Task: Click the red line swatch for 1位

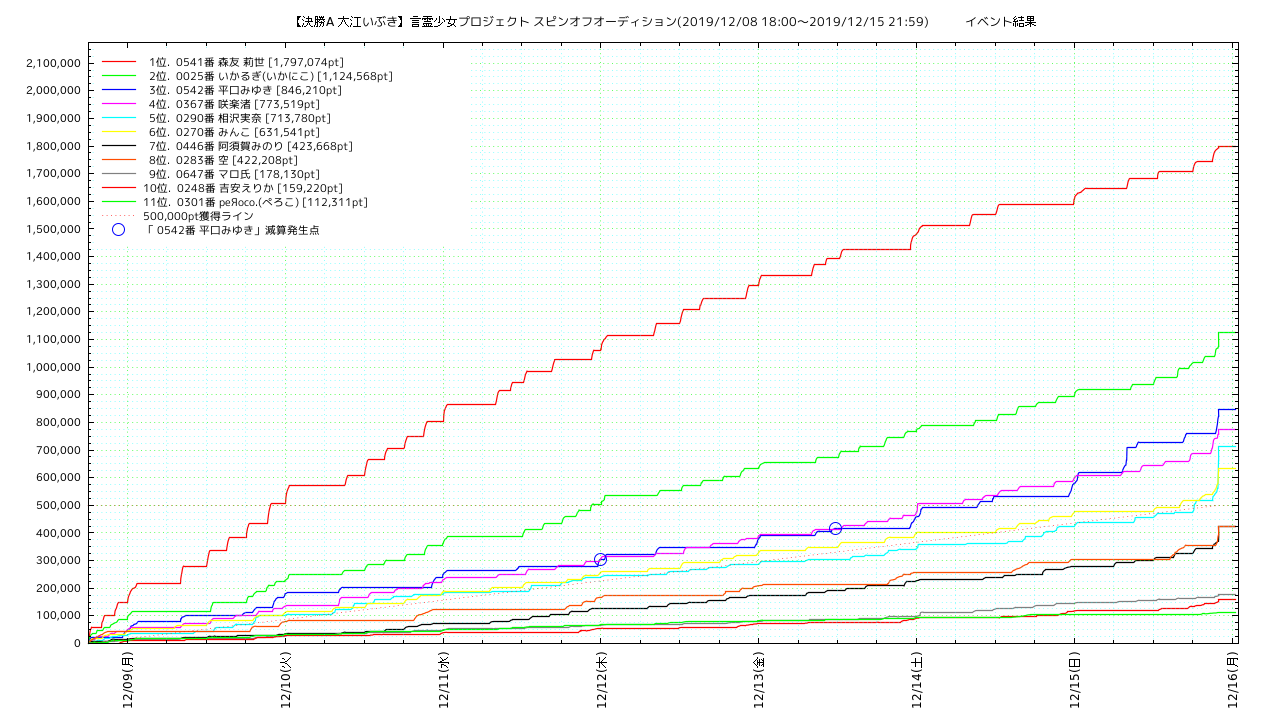Action: click(x=119, y=62)
